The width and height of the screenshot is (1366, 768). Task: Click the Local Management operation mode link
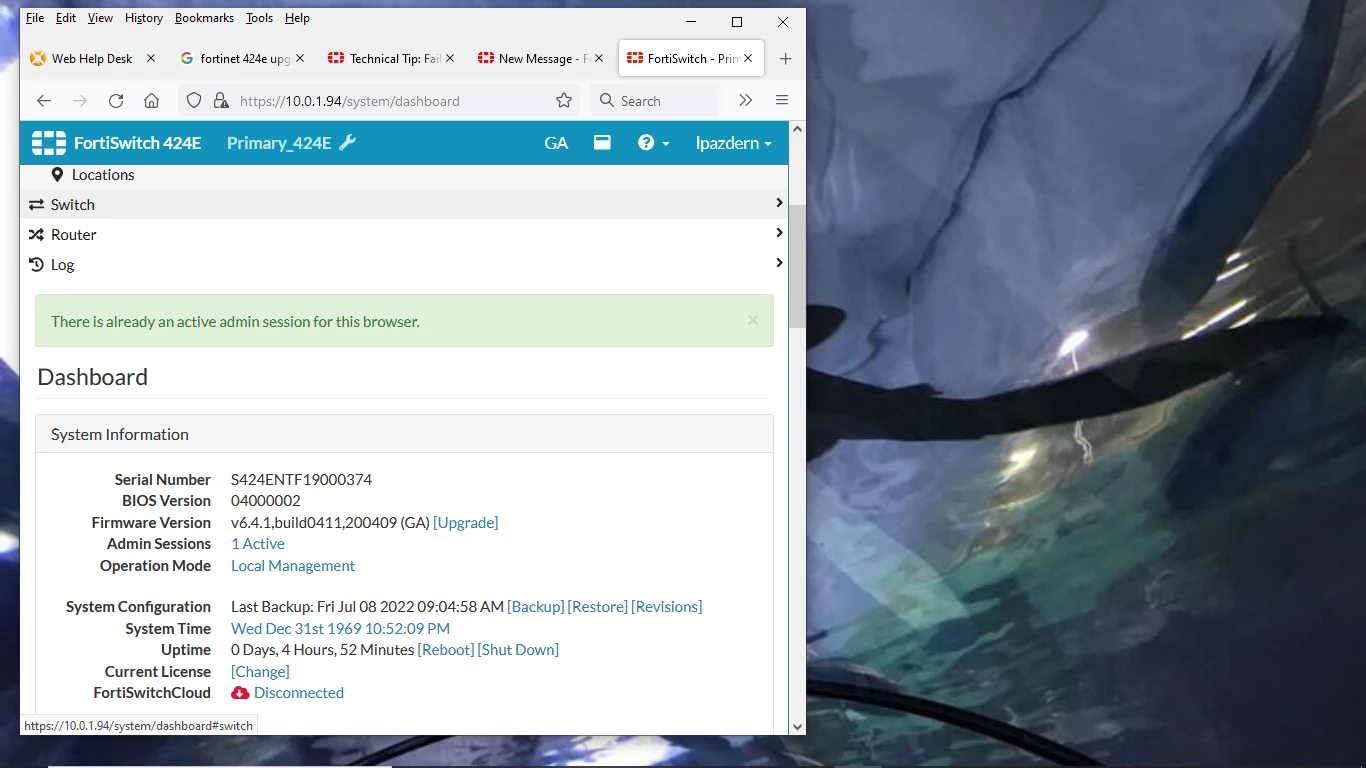(293, 566)
